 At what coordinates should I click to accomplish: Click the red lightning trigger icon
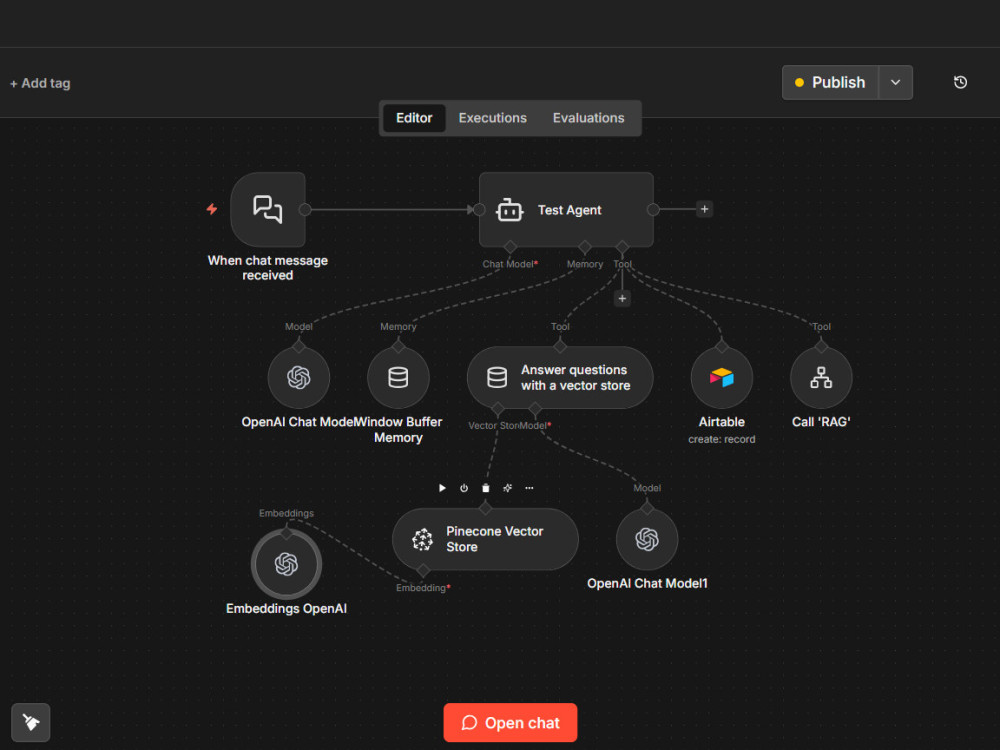212,209
